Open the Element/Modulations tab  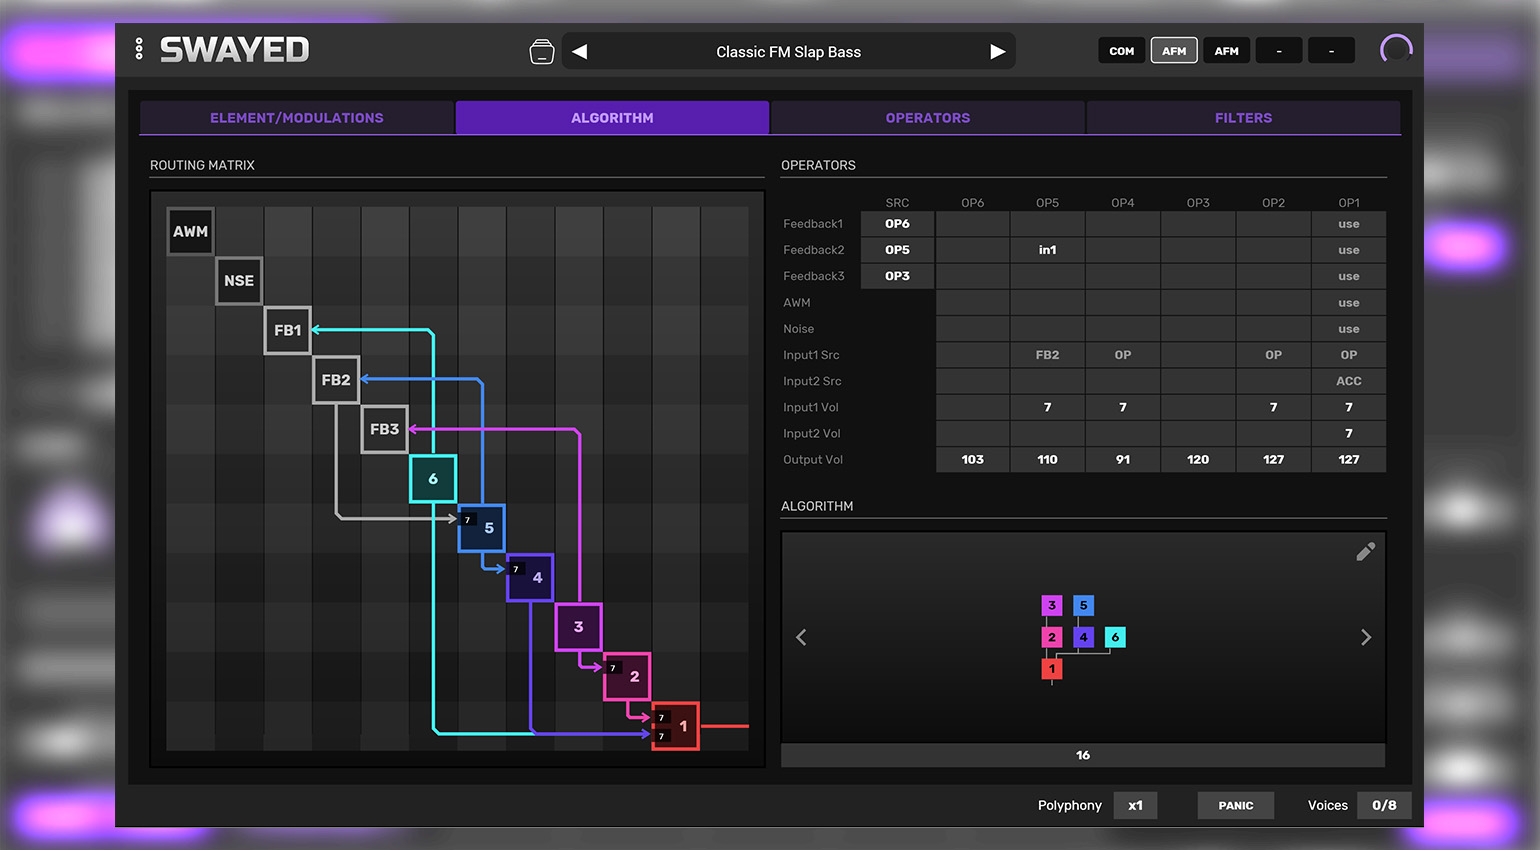[x=297, y=118]
